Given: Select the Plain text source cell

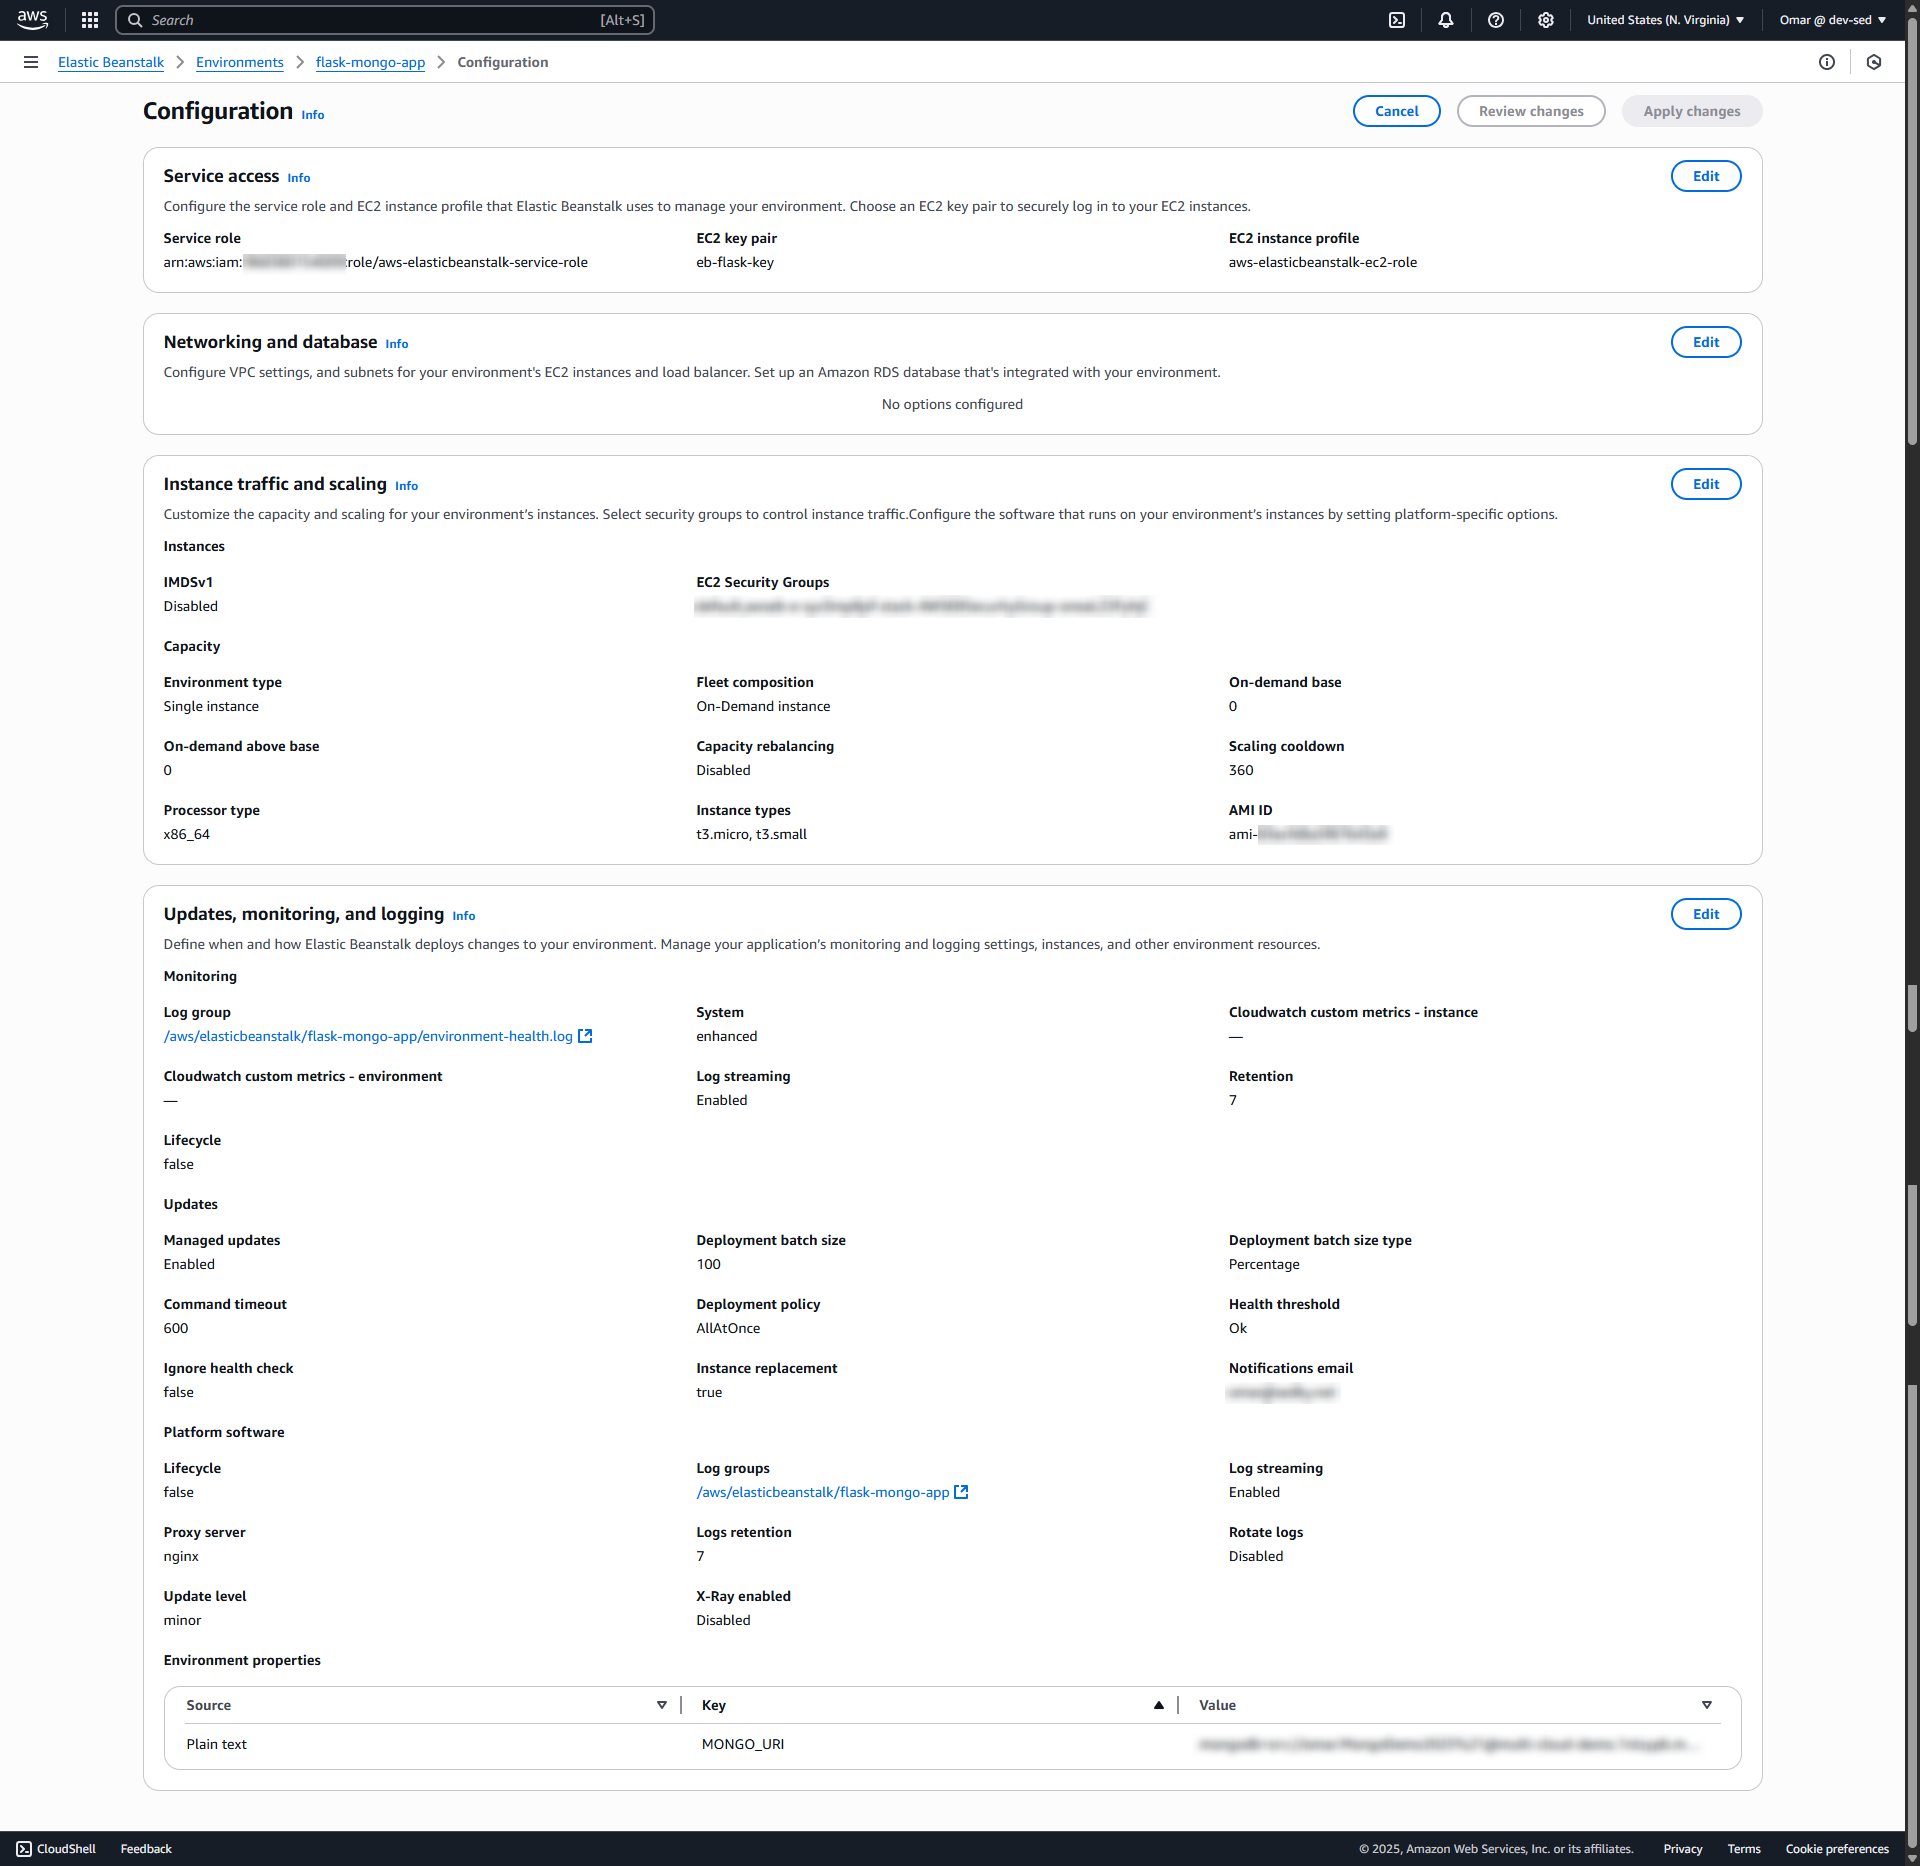Looking at the screenshot, I should pos(216,1744).
